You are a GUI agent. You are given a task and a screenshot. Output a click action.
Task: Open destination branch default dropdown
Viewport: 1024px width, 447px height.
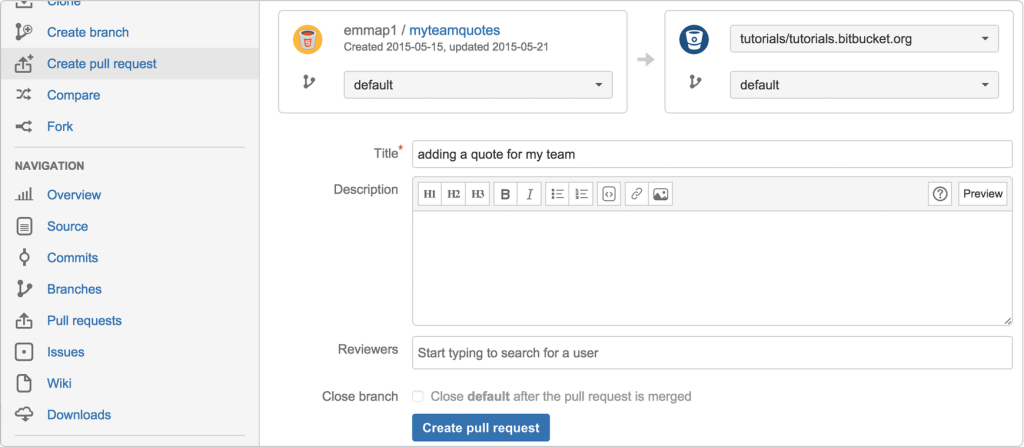(864, 85)
